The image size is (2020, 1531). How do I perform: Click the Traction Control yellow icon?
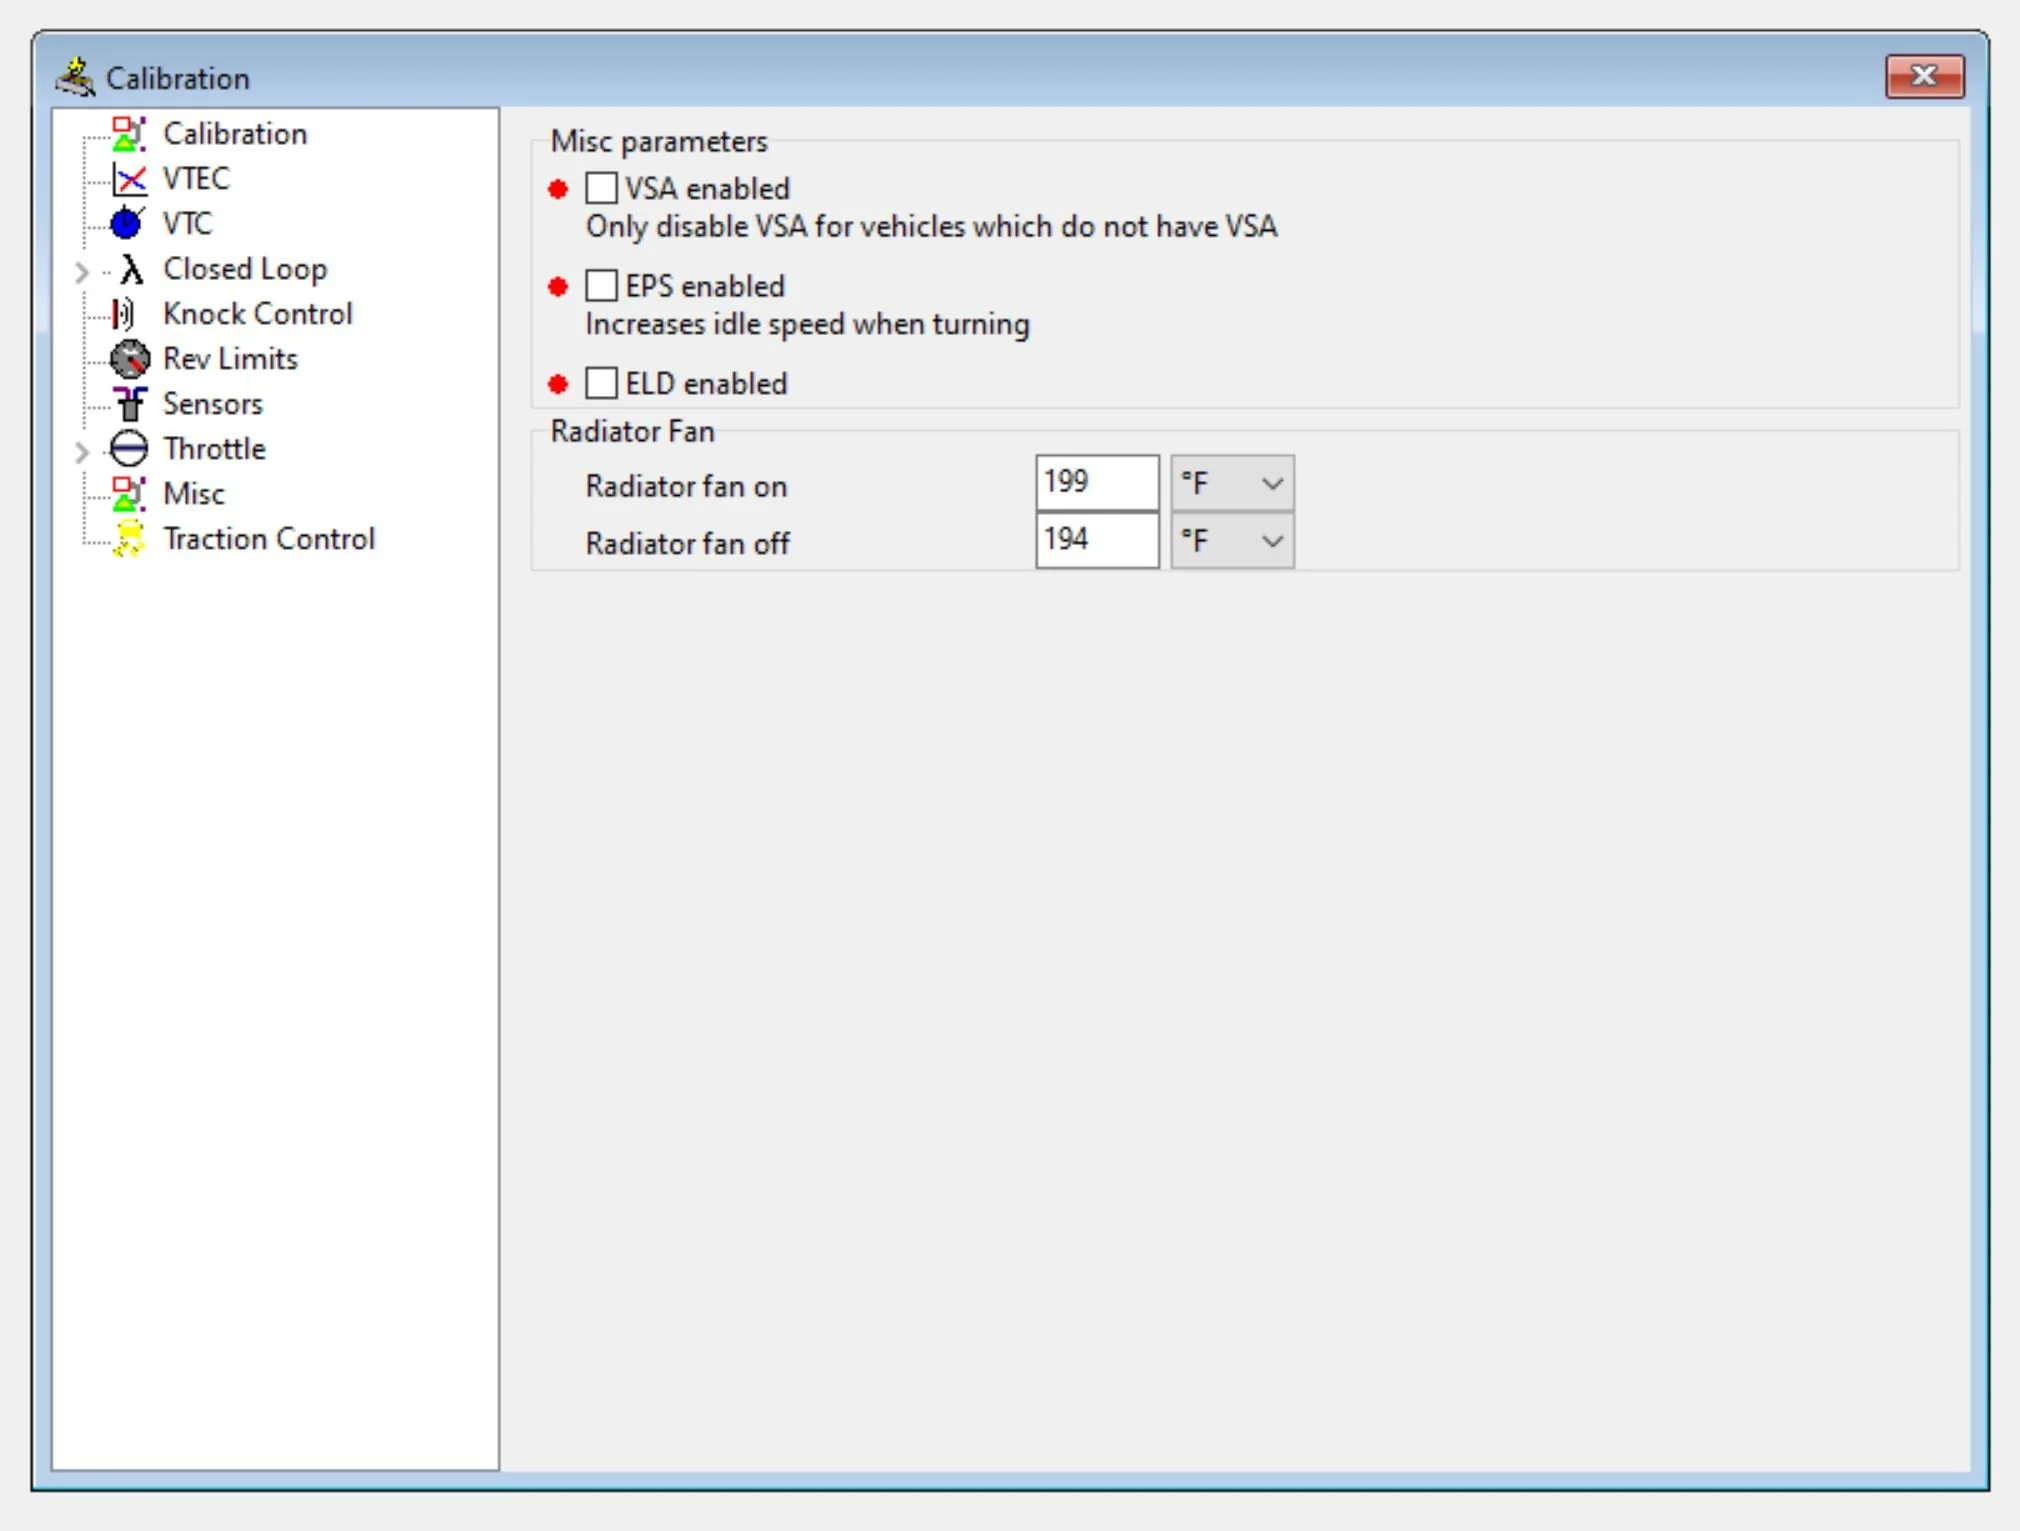click(128, 539)
